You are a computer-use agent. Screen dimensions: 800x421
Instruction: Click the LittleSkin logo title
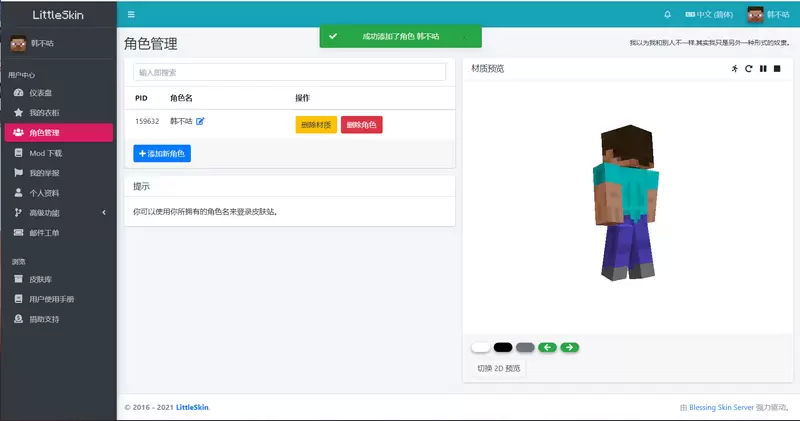coord(58,15)
